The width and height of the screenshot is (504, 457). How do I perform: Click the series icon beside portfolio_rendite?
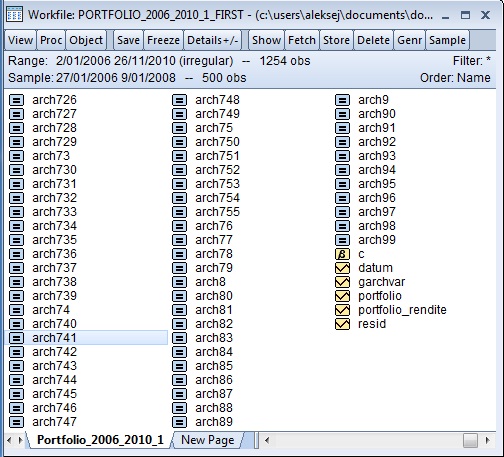coord(342,310)
